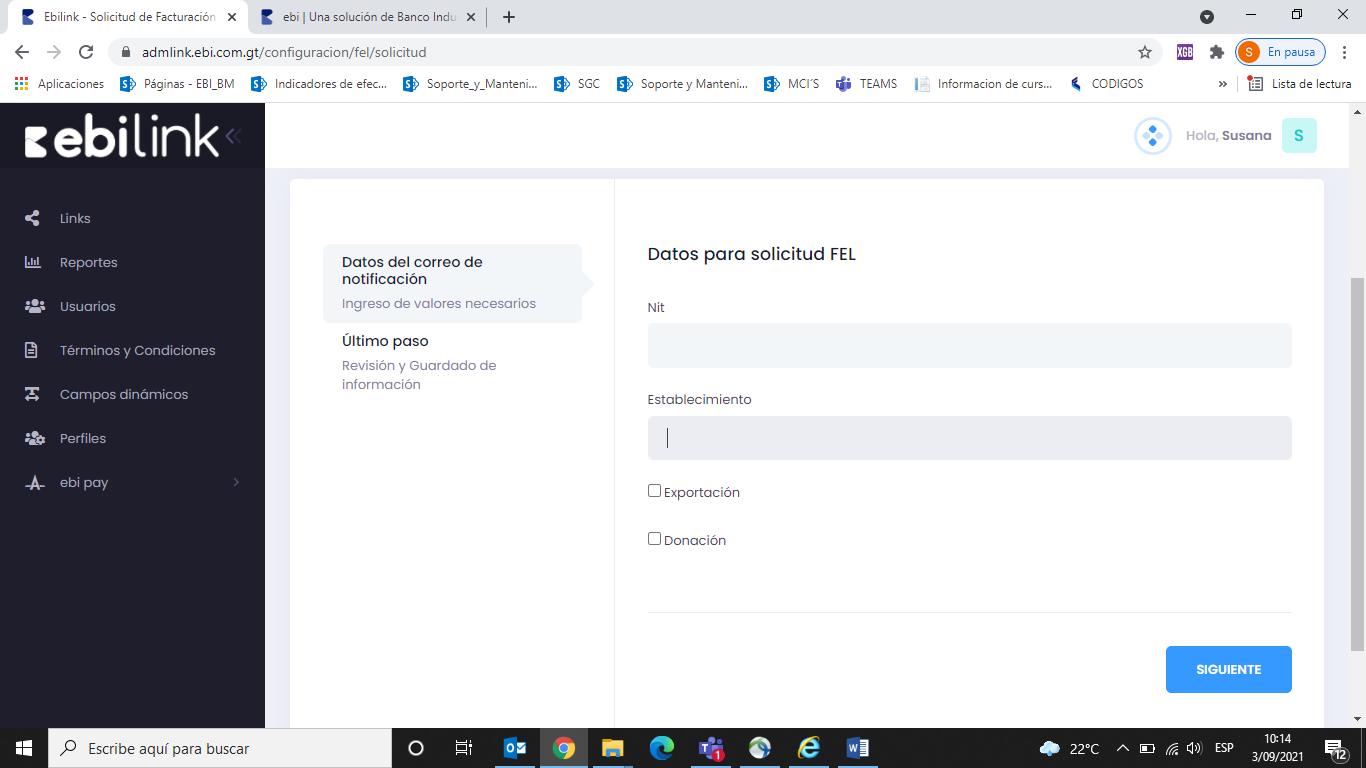1366x768 pixels.
Task: Open the Aplicaciones bookmark
Action: (x=60, y=84)
